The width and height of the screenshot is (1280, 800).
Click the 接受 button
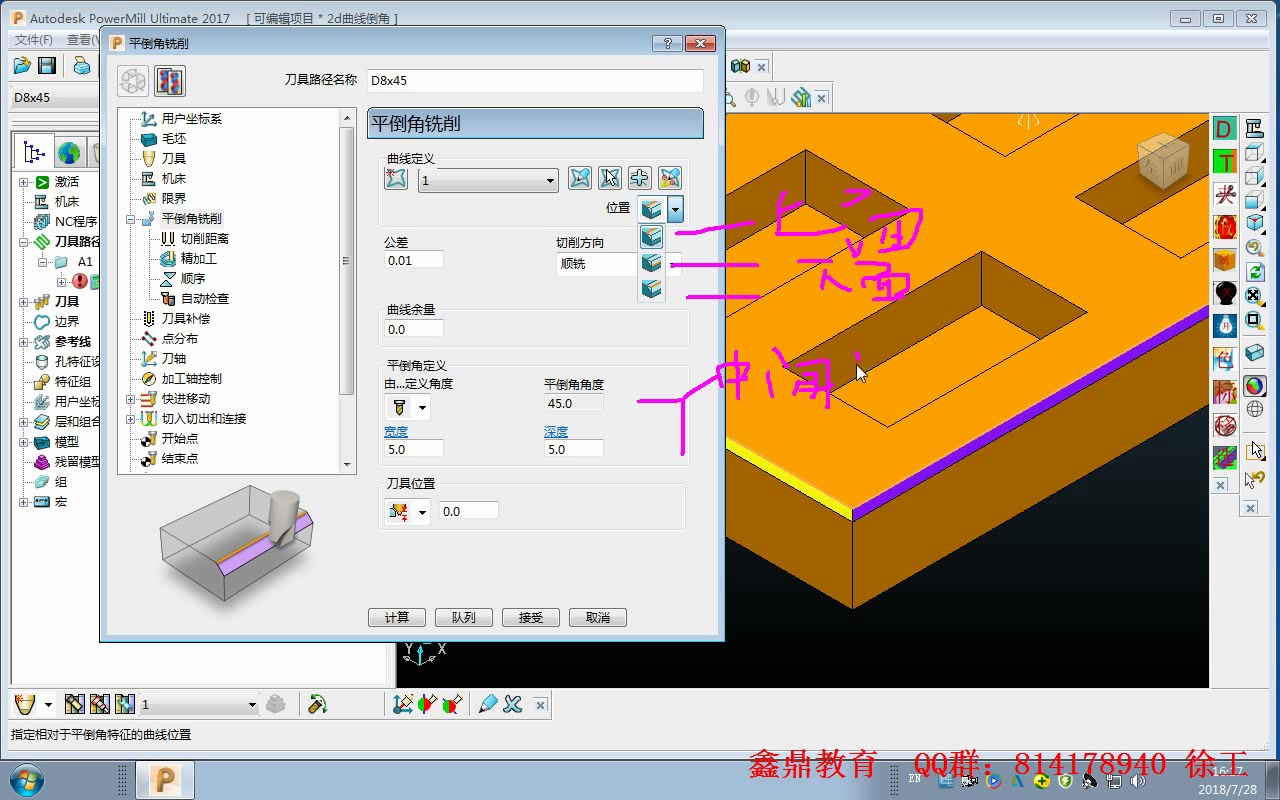[x=531, y=617]
